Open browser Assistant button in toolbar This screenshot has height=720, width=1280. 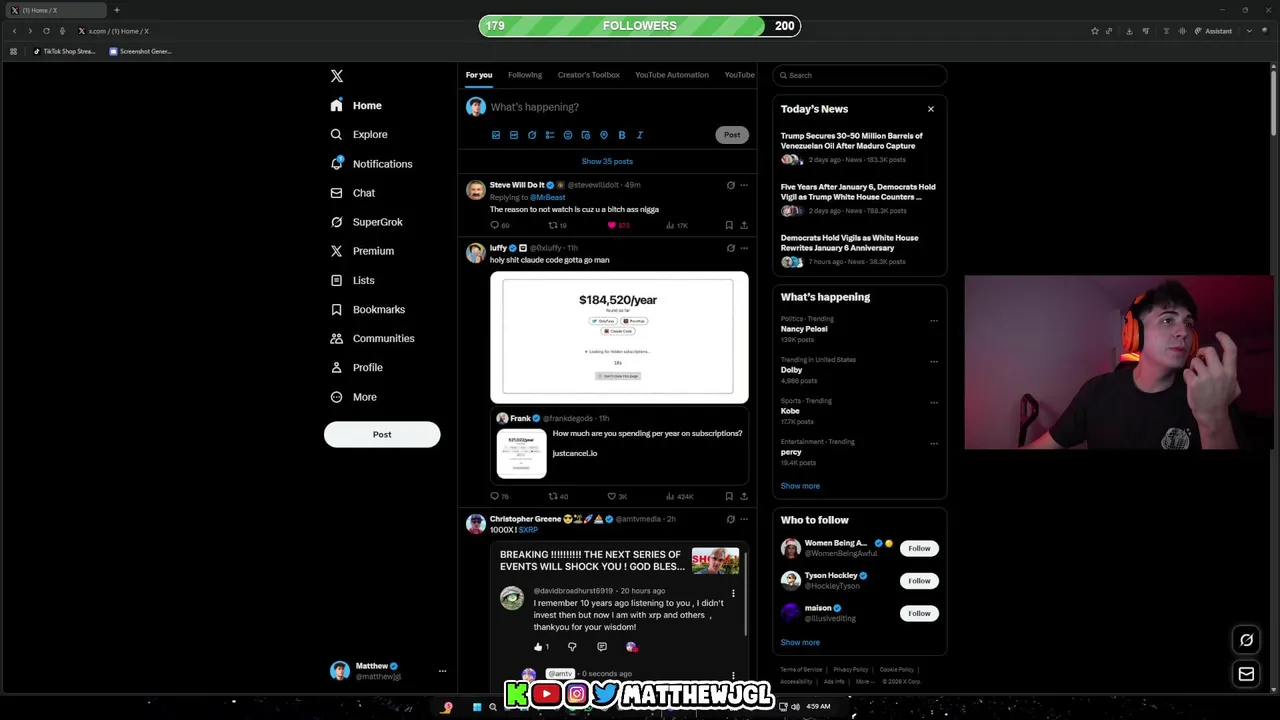1213,31
